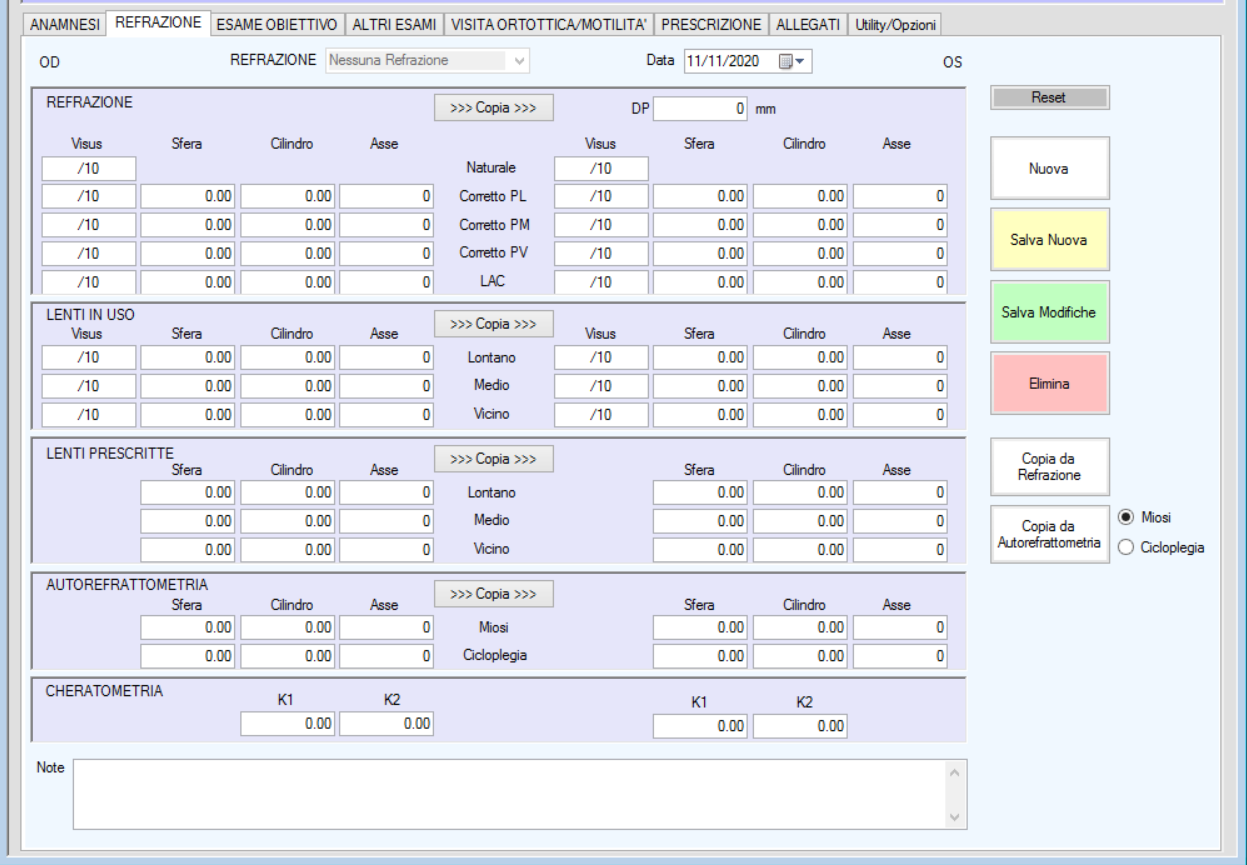Select the Cicloplegia radio button
The image size is (1247, 865).
point(1127,547)
